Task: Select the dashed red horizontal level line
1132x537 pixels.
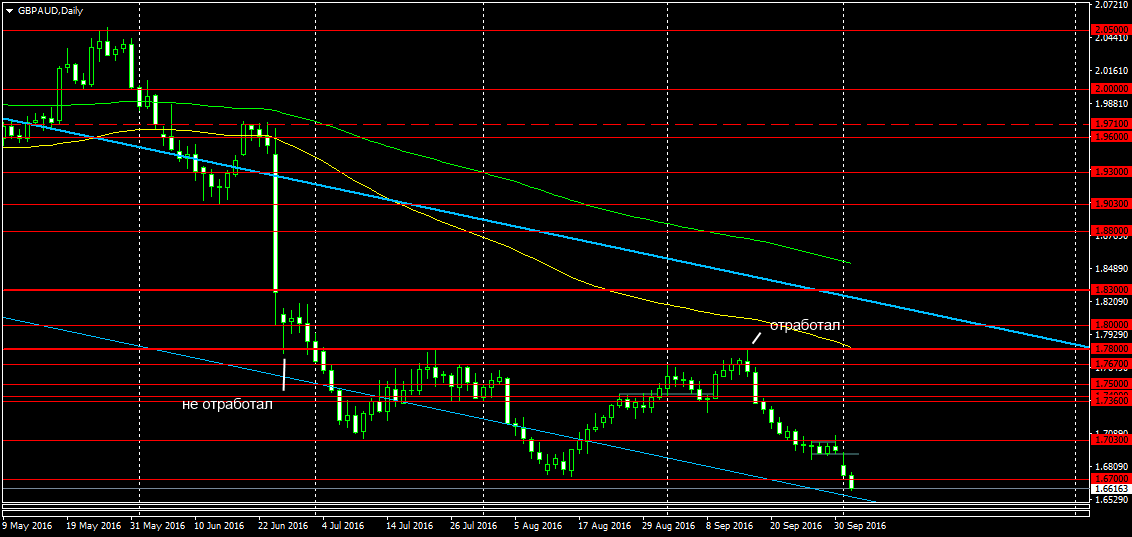Action: coord(547,125)
